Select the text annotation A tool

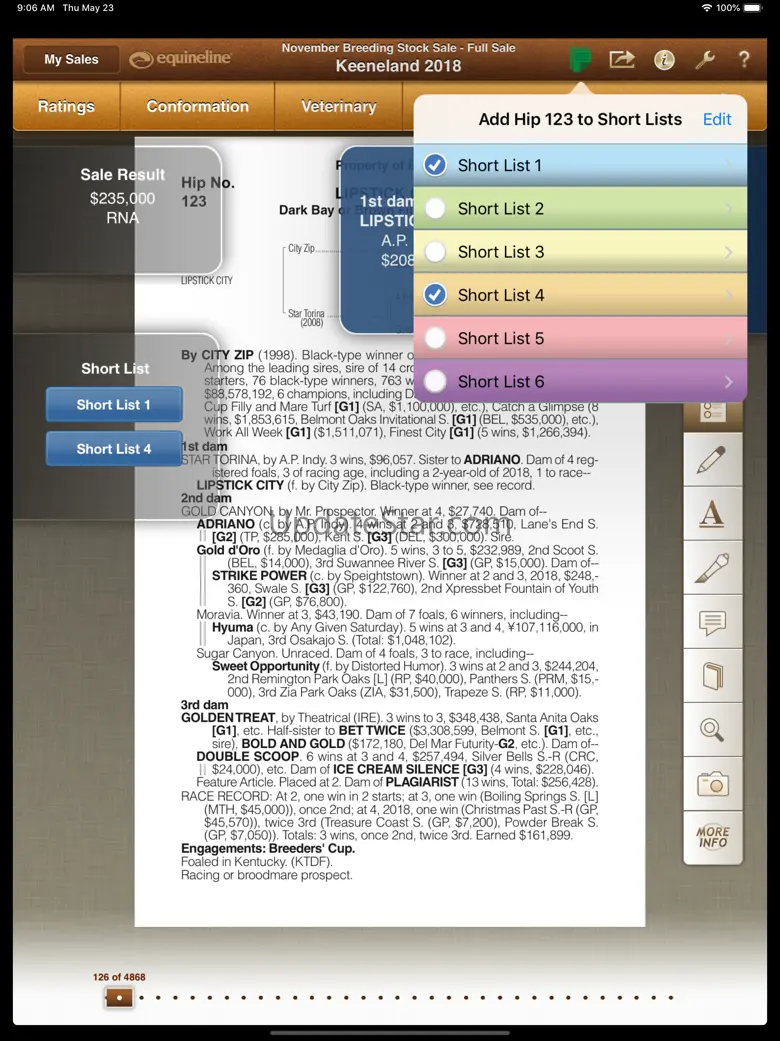712,514
